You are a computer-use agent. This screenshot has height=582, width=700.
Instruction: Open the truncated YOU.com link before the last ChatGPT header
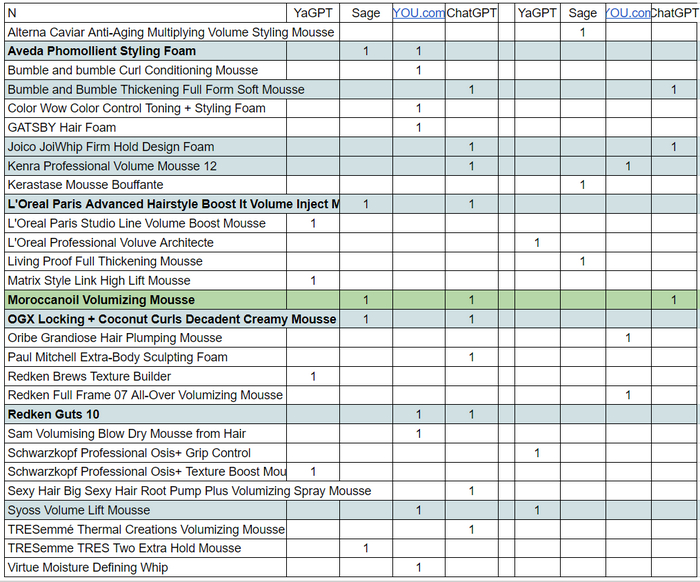pyautogui.click(x=628, y=13)
